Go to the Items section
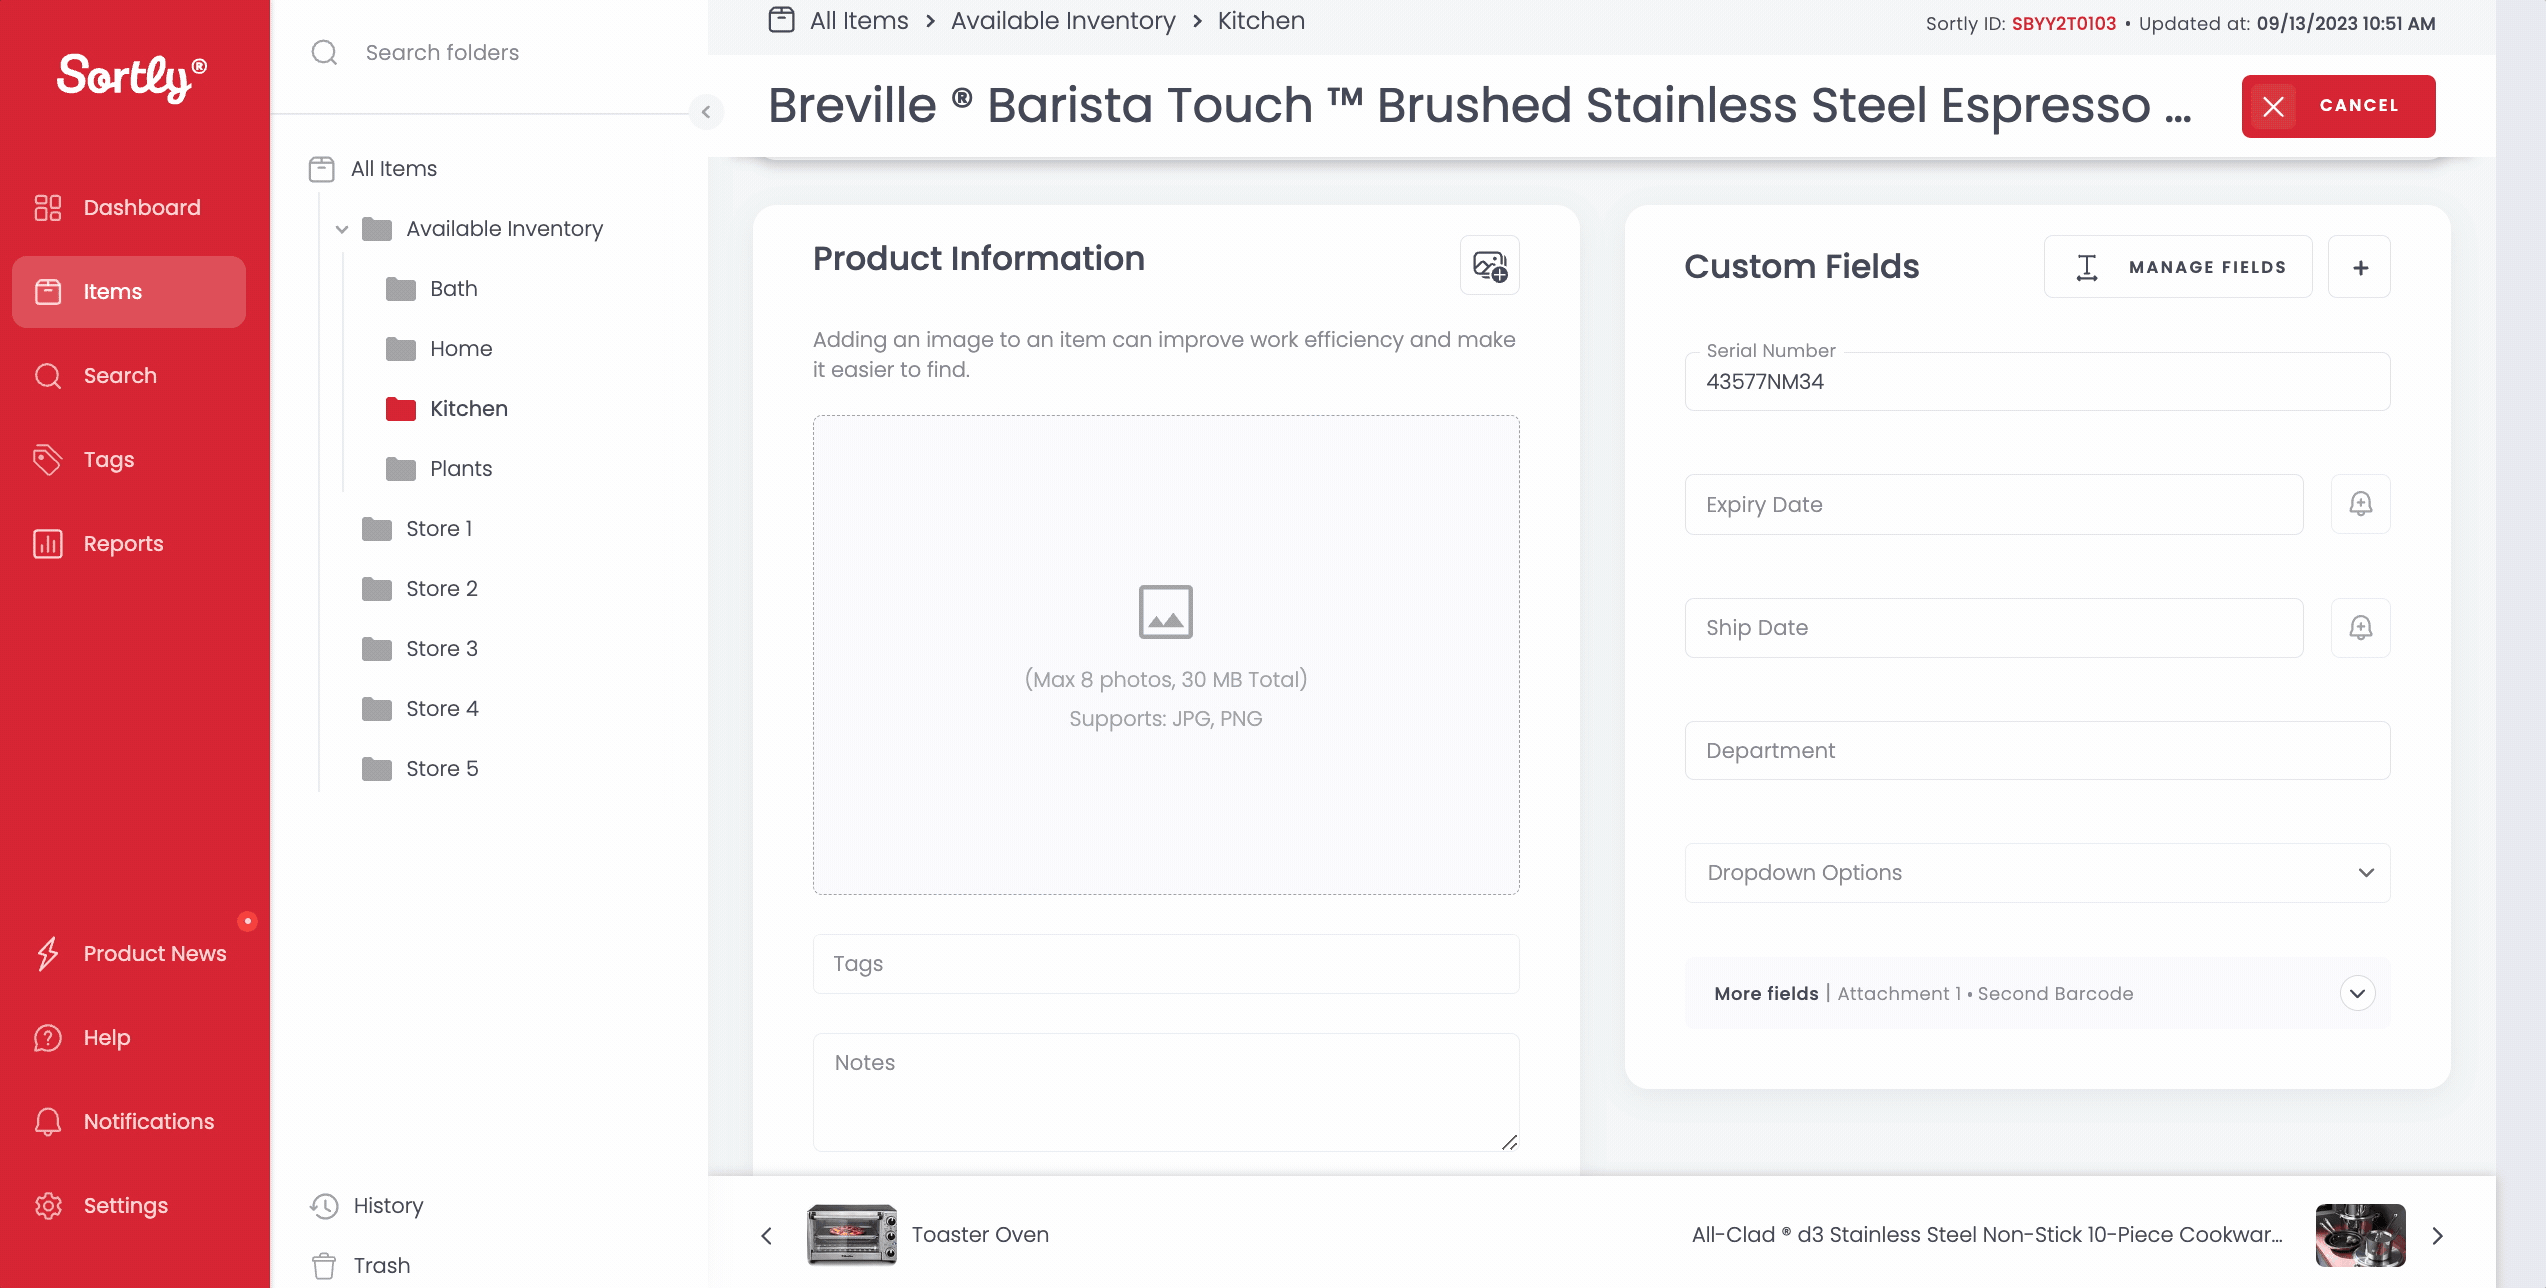This screenshot has width=2546, height=1288. point(129,291)
